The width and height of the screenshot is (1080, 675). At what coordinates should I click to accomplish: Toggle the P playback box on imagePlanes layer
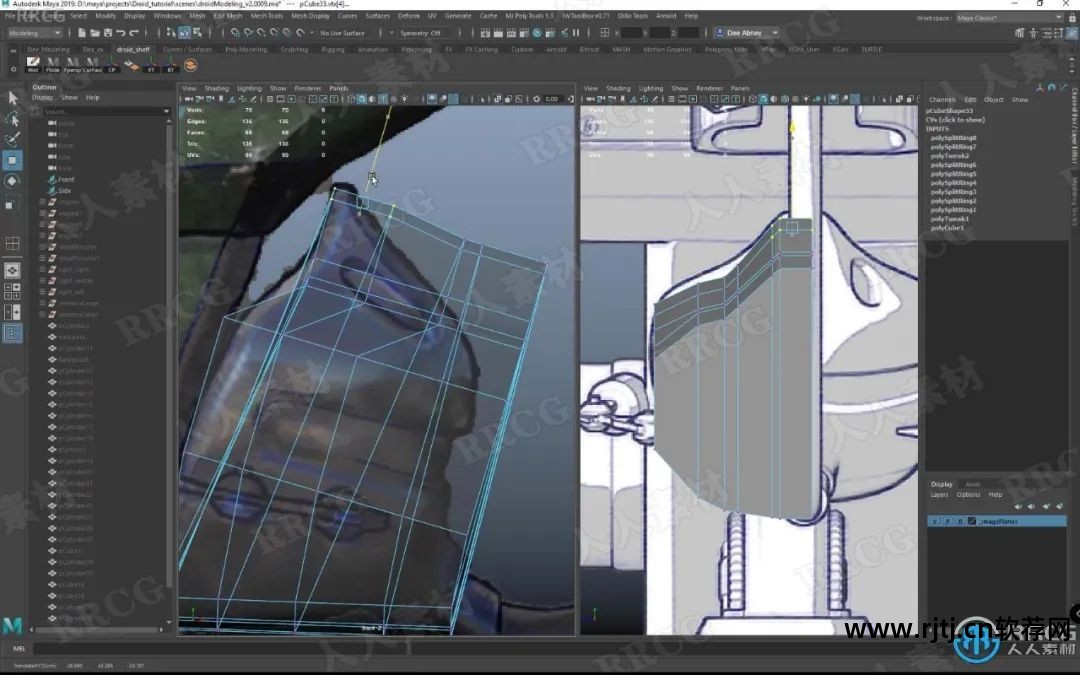point(945,521)
